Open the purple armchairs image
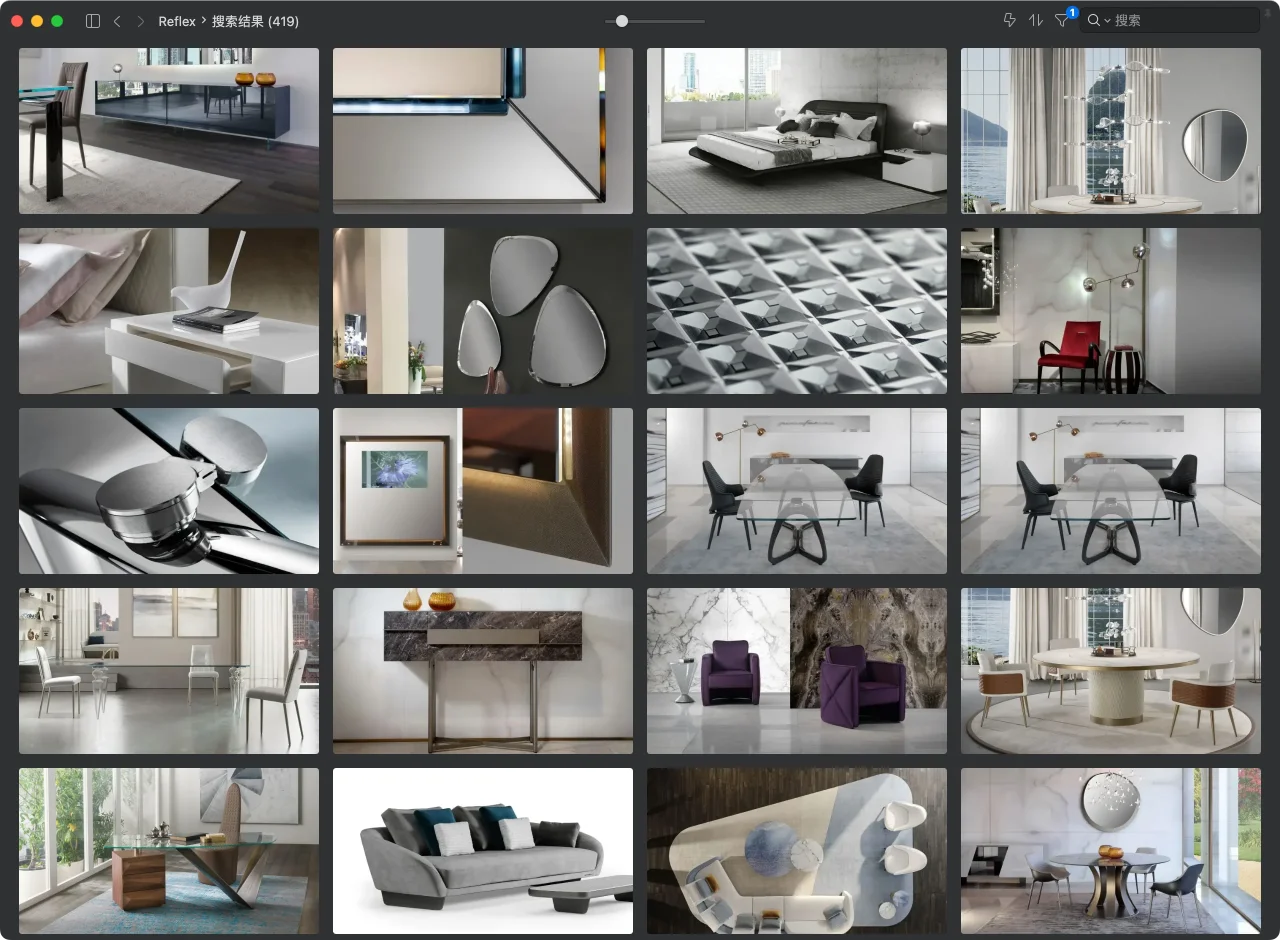Image resolution: width=1280 pixels, height=940 pixels. point(797,671)
